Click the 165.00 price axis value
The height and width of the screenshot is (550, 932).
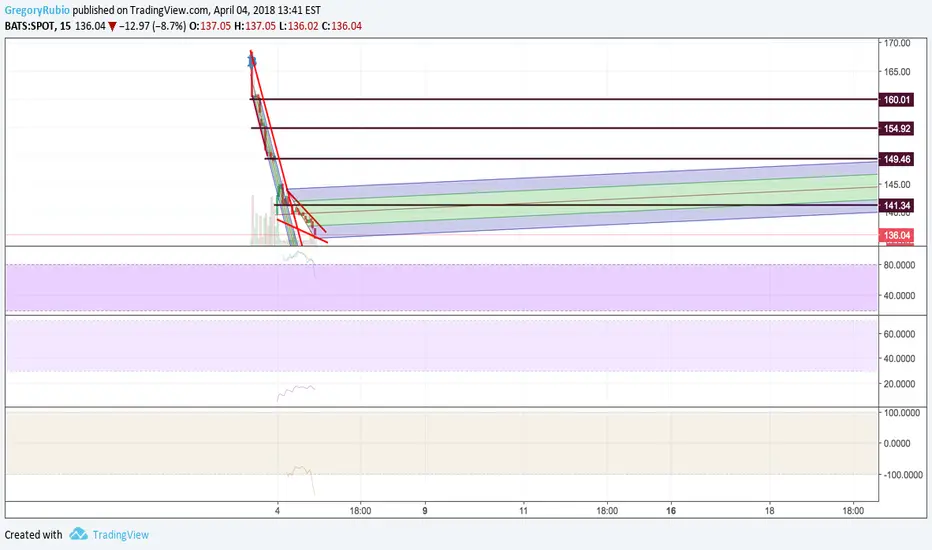click(x=897, y=71)
